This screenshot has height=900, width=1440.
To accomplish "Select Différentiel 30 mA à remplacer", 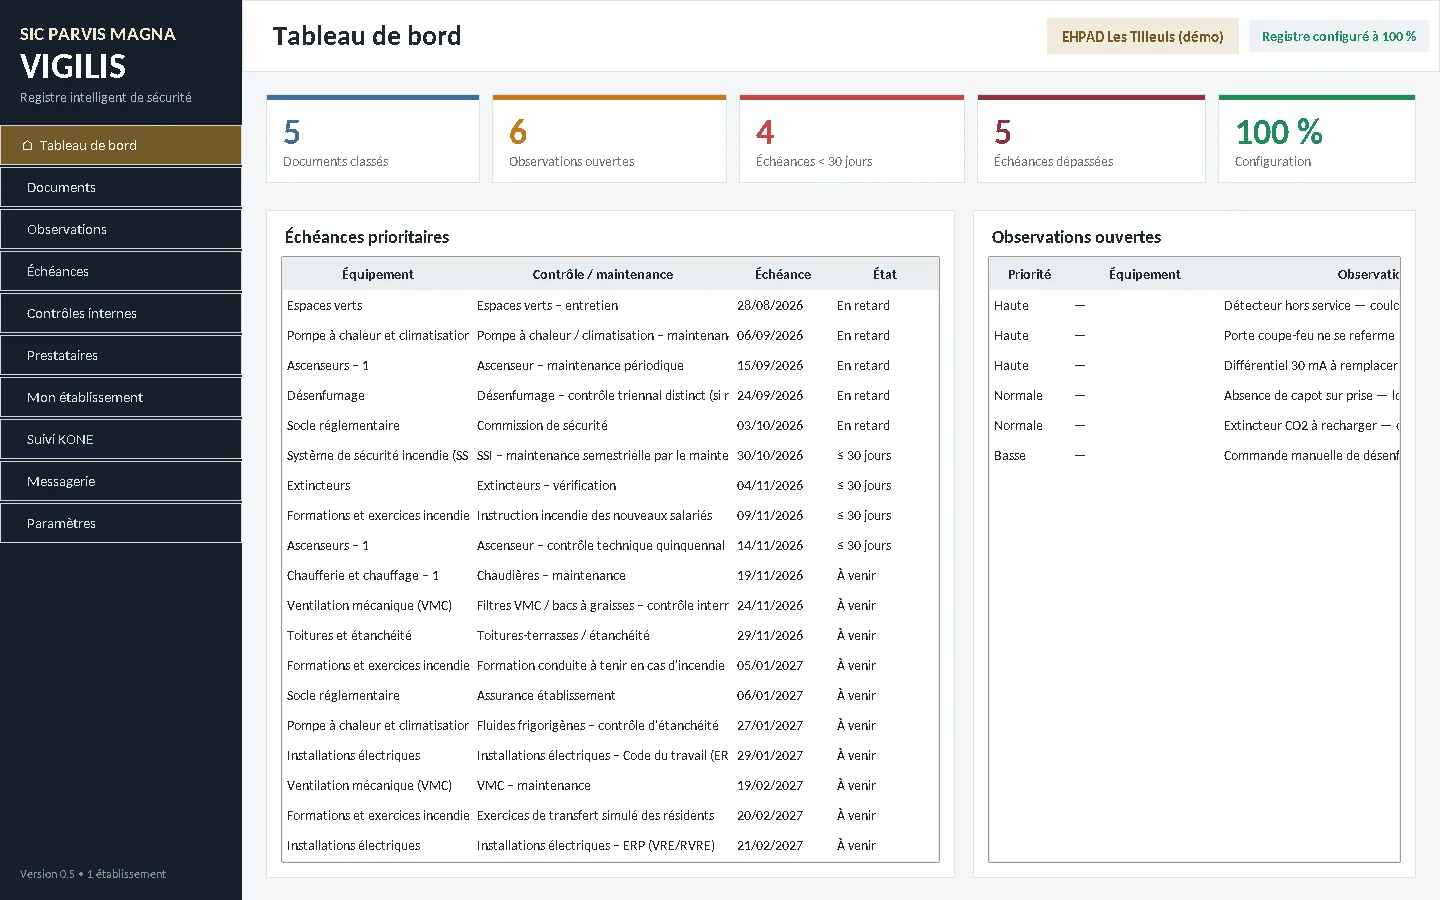I will (1310, 365).
